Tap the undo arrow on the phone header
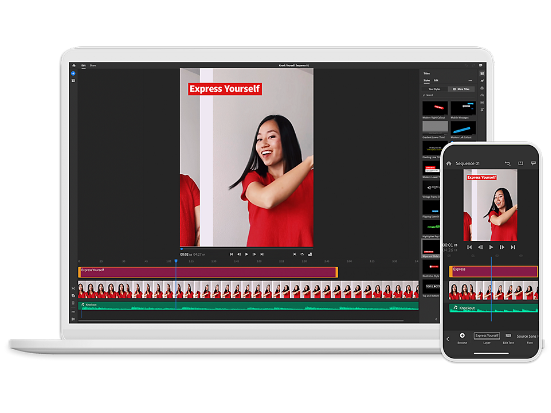This screenshot has width=551, height=413. [x=507, y=163]
